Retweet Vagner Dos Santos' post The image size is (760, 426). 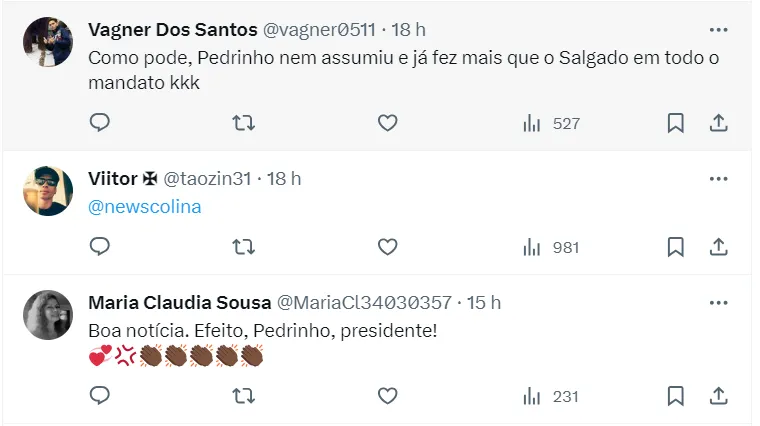tap(243, 123)
